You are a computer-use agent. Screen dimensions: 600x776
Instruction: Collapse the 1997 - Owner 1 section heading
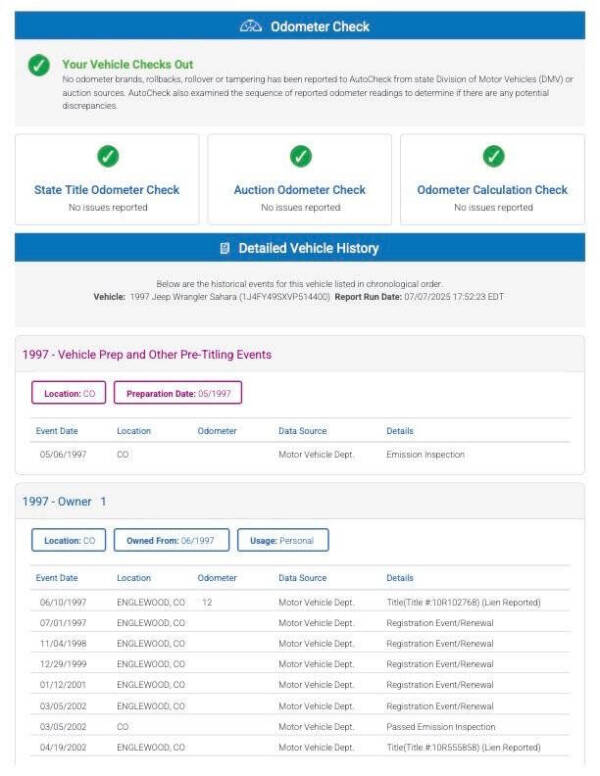pos(64,501)
